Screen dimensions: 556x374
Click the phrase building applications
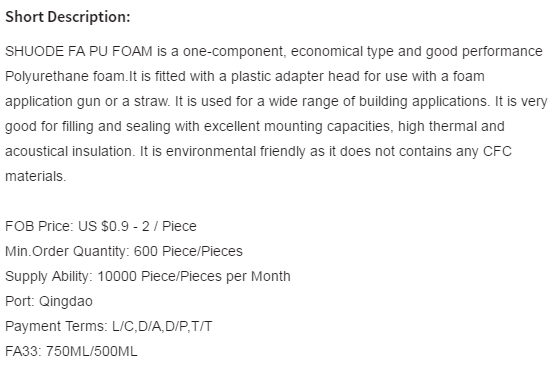click(x=424, y=101)
